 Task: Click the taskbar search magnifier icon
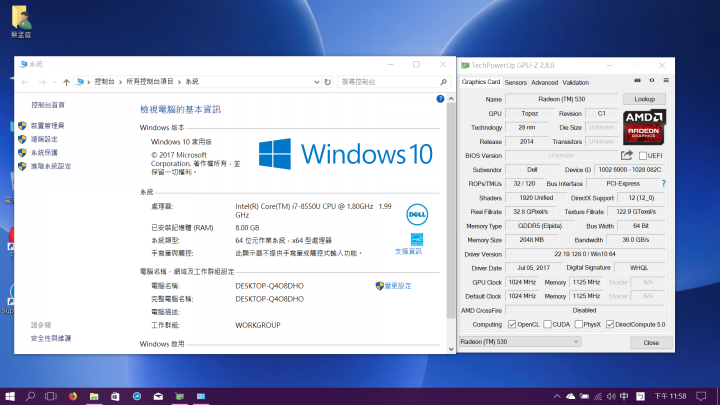coord(30,396)
